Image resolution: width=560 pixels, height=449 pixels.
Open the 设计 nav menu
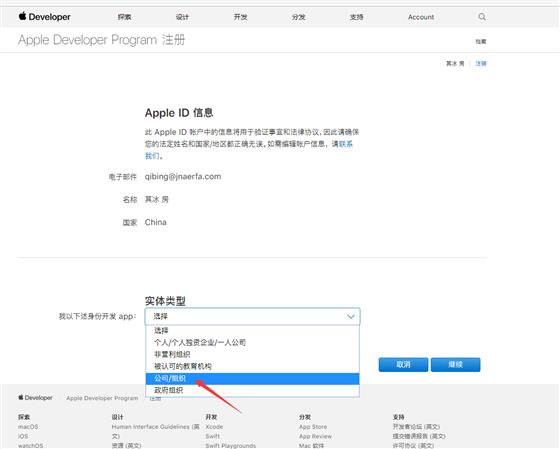tap(182, 17)
